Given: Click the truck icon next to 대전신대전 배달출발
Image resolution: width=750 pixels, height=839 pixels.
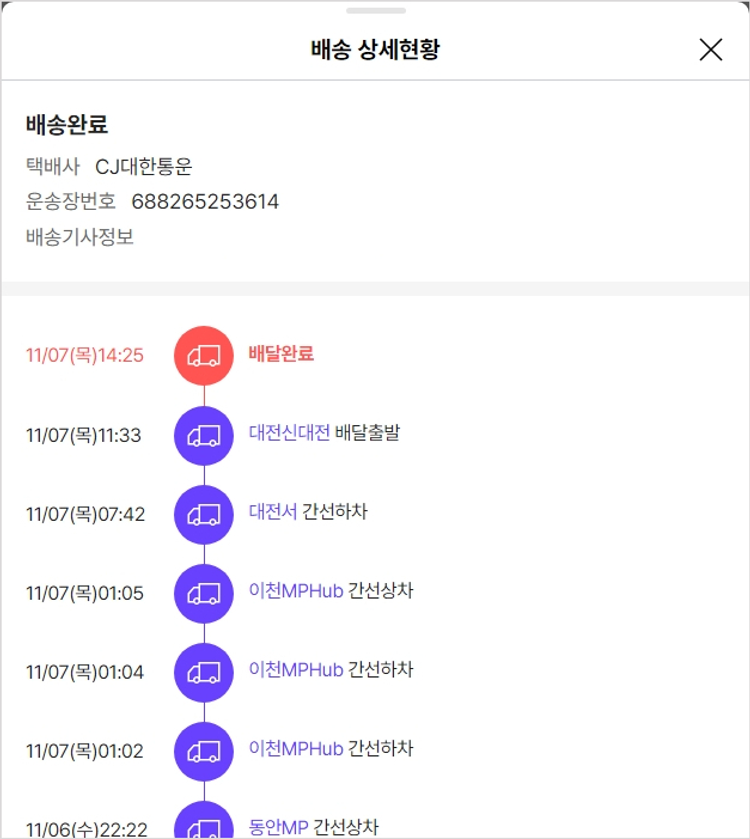Looking at the screenshot, I should [204, 435].
